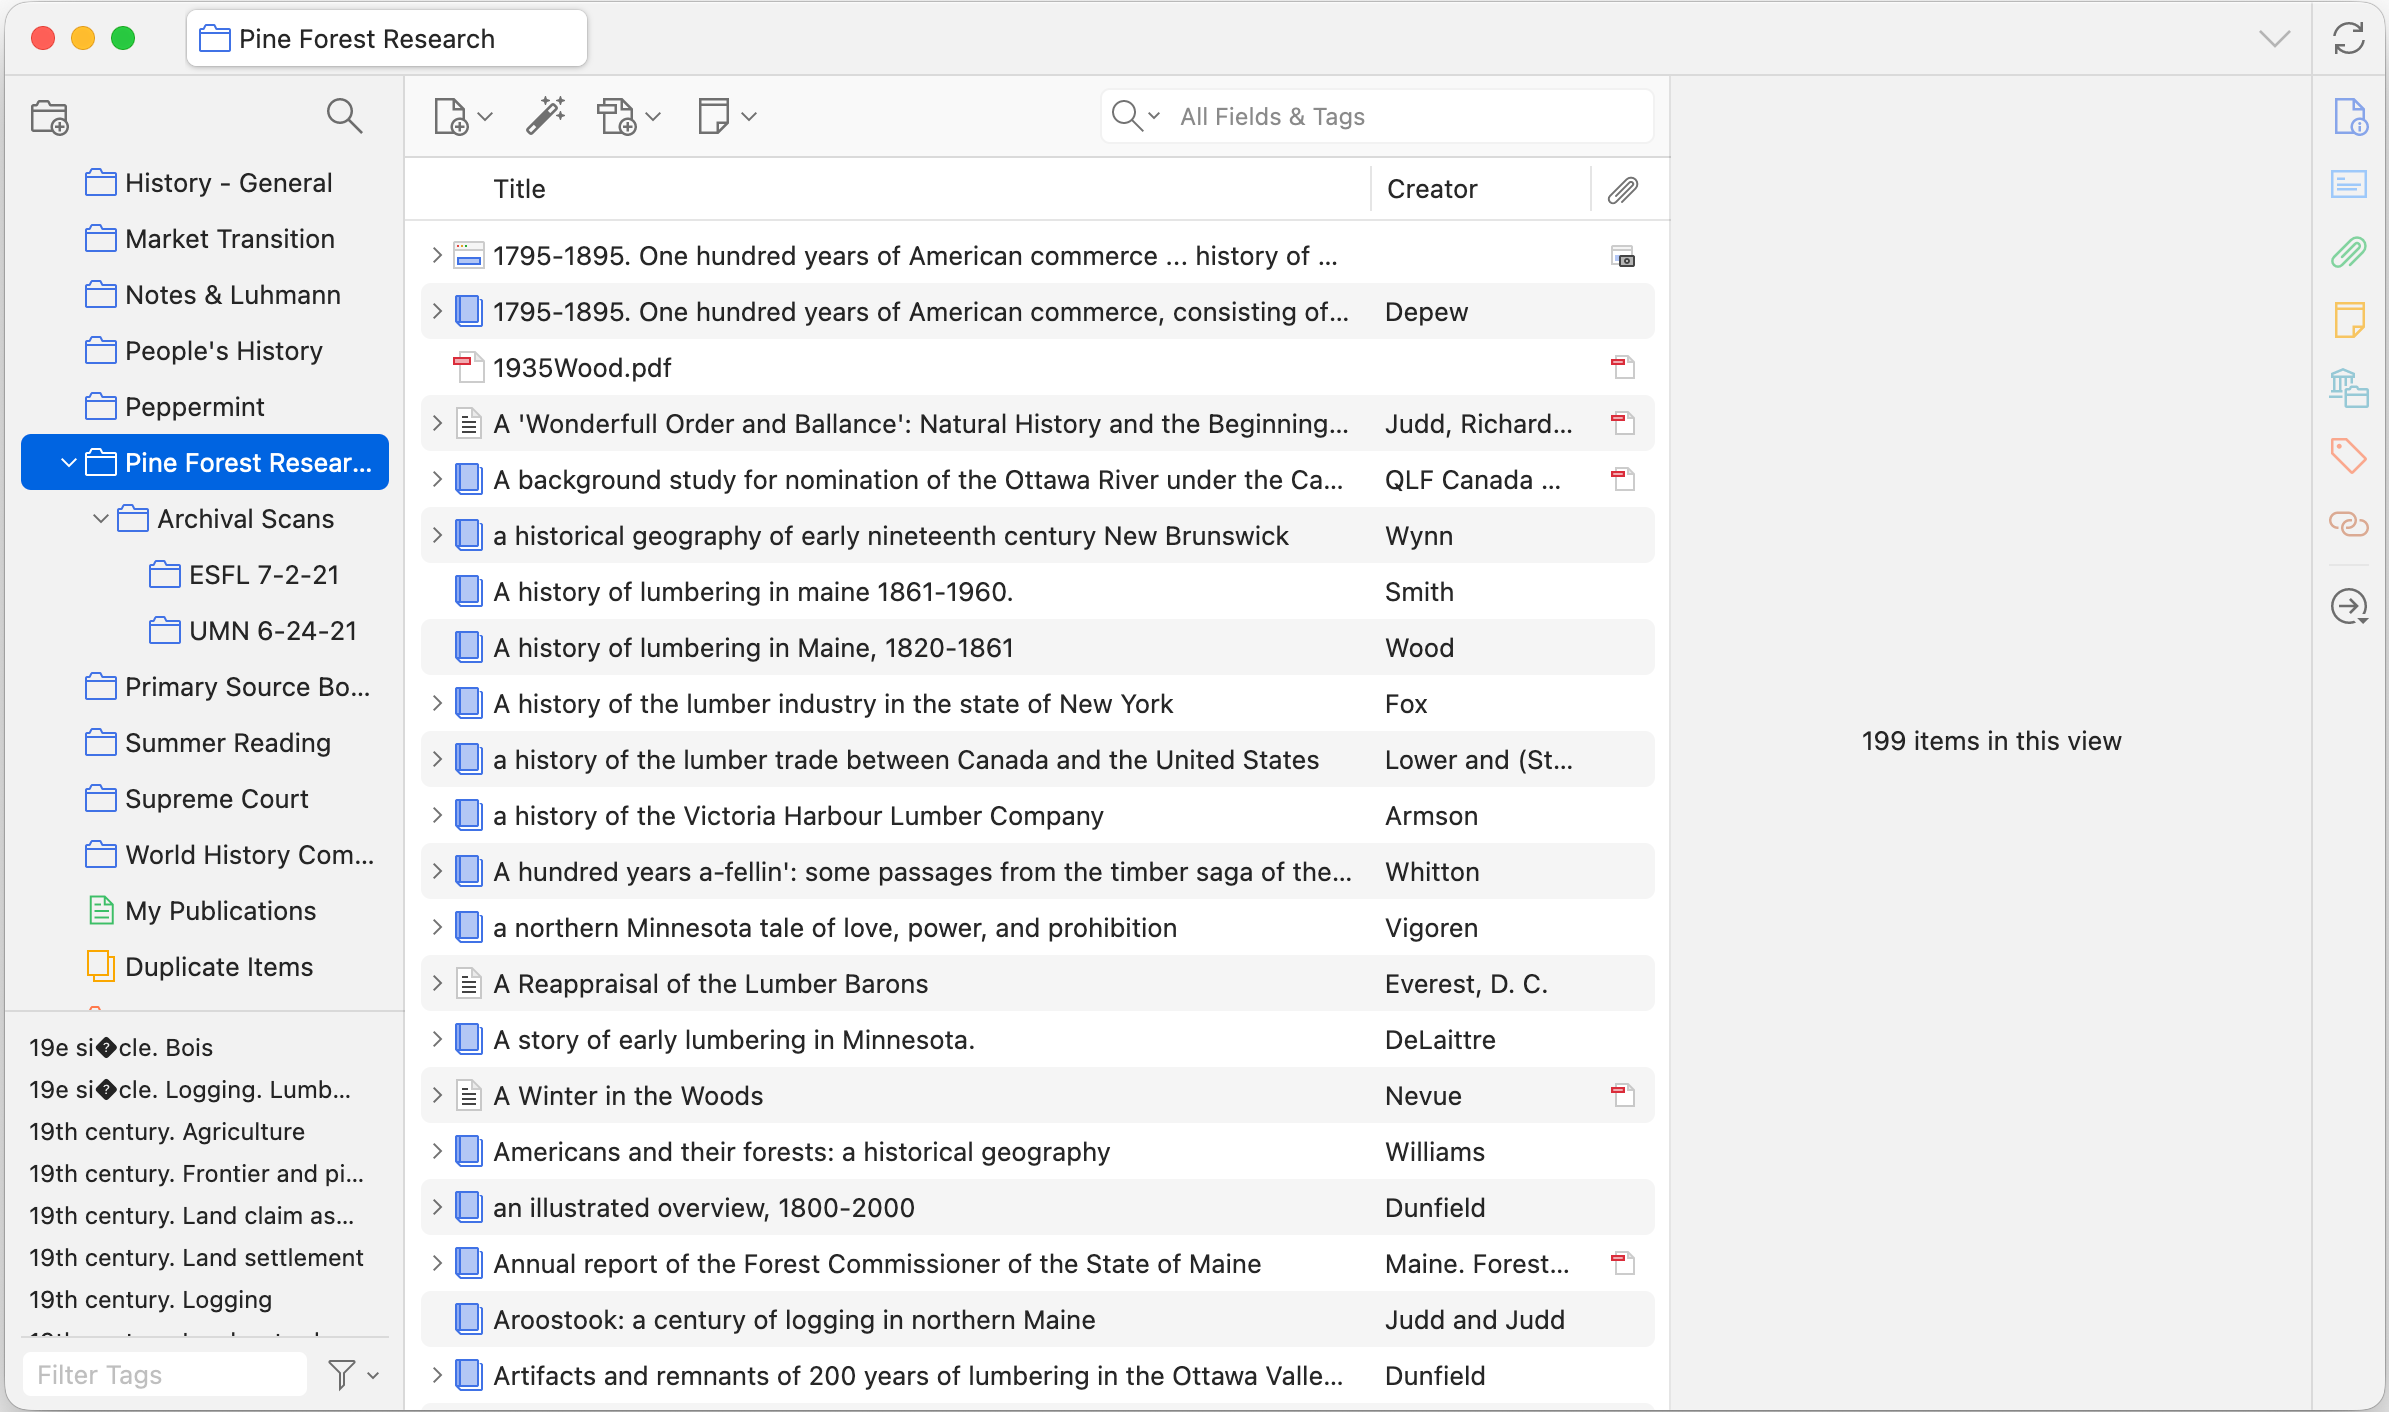Click the Locate arrow icon
This screenshot has height=1412, width=2389.
pos(2348,606)
